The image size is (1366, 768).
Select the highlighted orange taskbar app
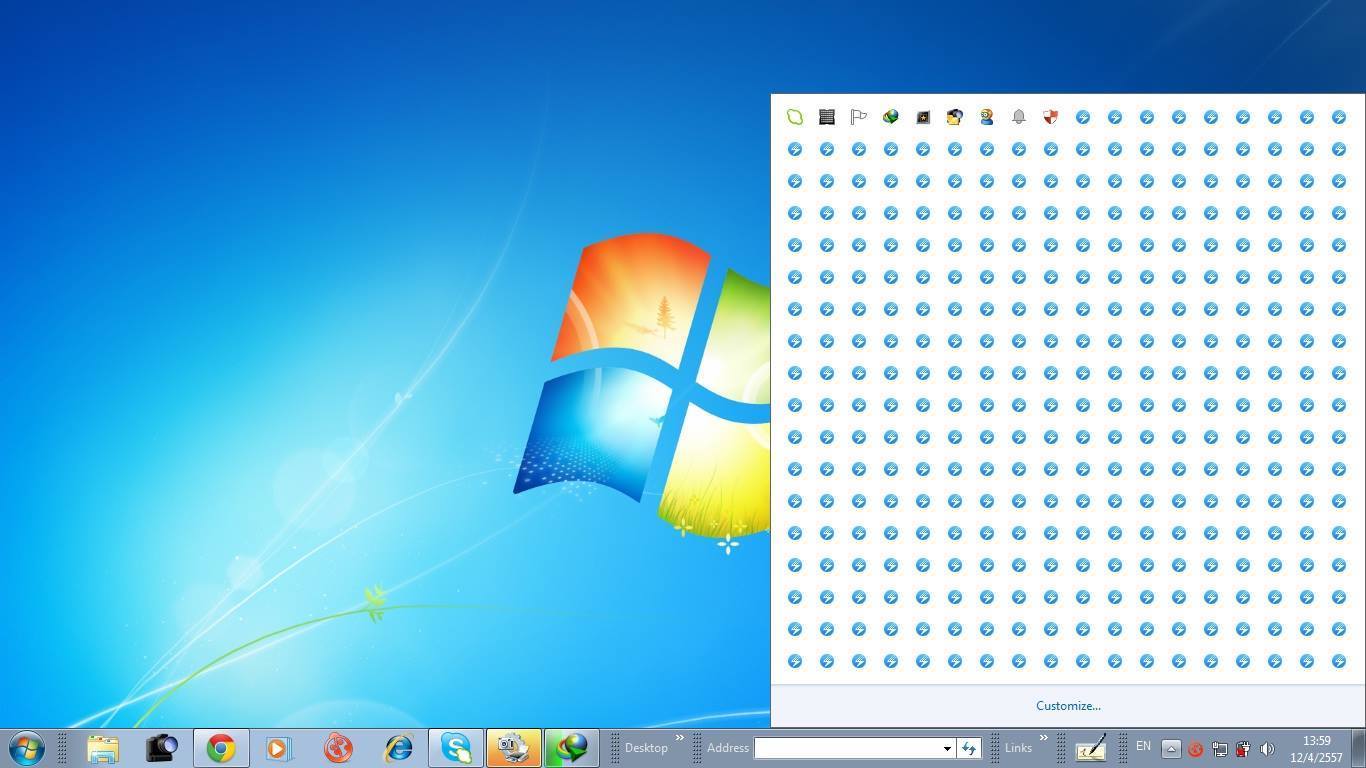tap(514, 748)
